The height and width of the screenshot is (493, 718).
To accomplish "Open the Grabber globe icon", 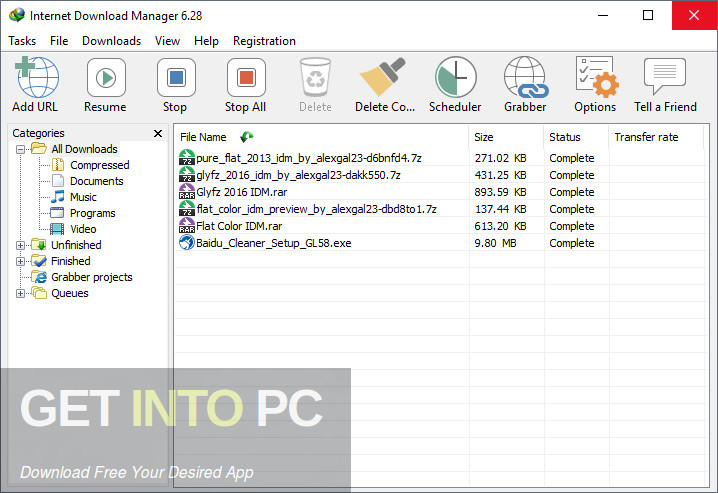I will pyautogui.click(x=526, y=77).
